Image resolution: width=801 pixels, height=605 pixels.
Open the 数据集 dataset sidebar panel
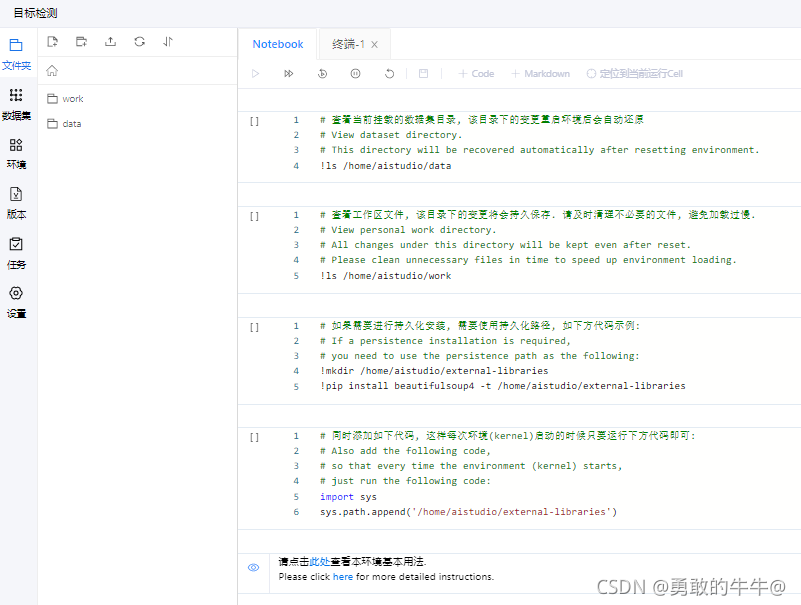point(16,104)
